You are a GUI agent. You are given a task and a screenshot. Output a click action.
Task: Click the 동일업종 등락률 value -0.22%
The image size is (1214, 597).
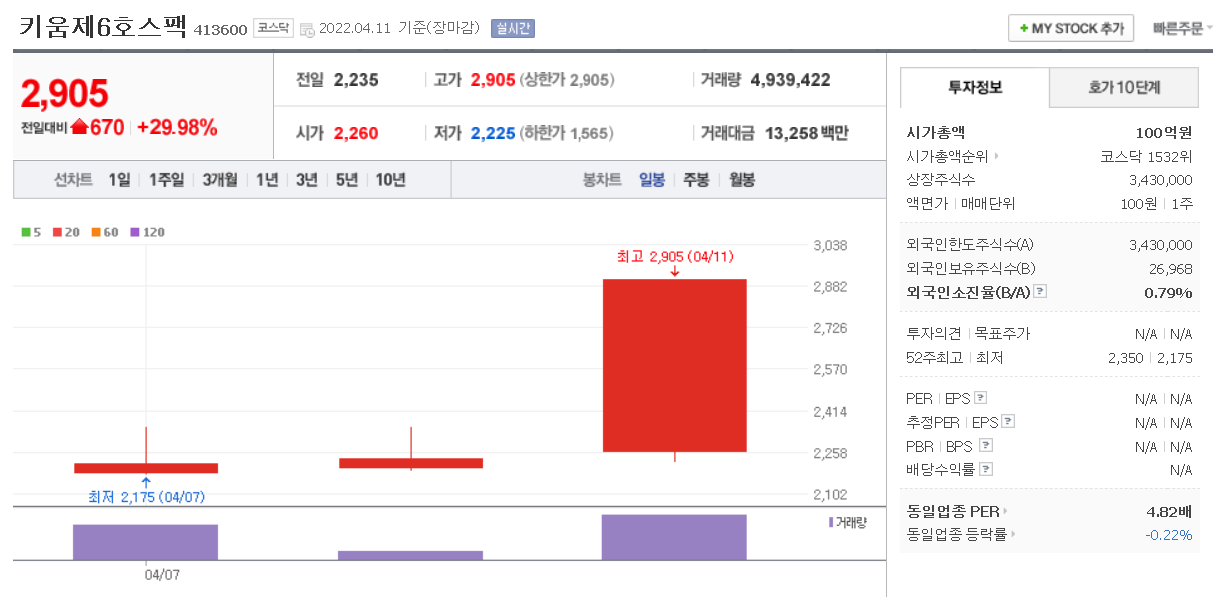pyautogui.click(x=1169, y=535)
